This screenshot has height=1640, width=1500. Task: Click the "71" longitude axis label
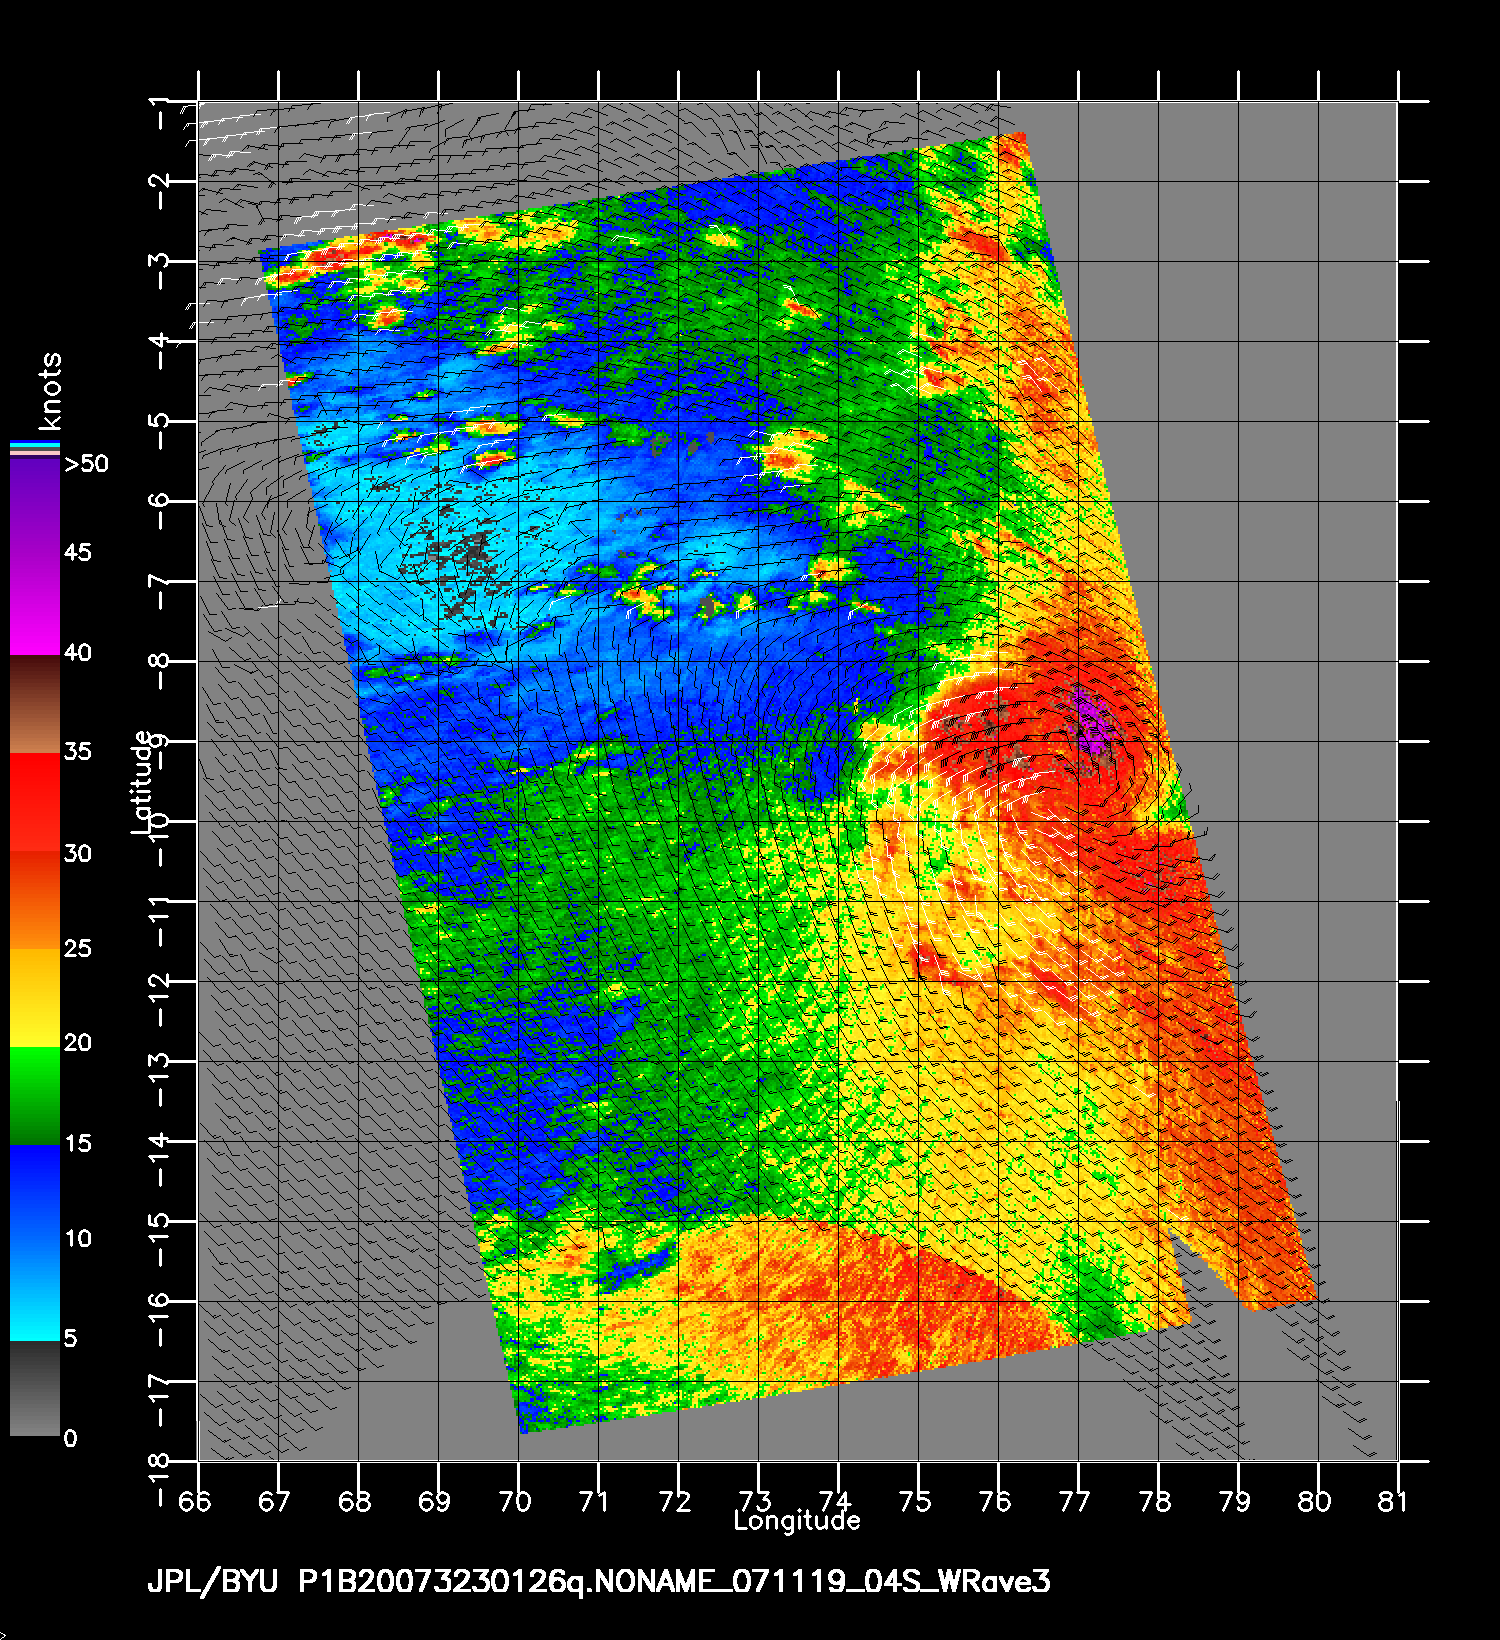[x=594, y=1502]
